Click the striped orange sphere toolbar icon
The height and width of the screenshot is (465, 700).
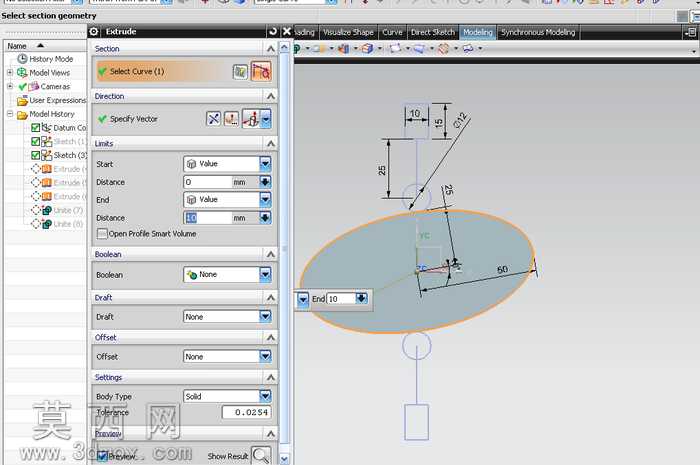point(443,49)
